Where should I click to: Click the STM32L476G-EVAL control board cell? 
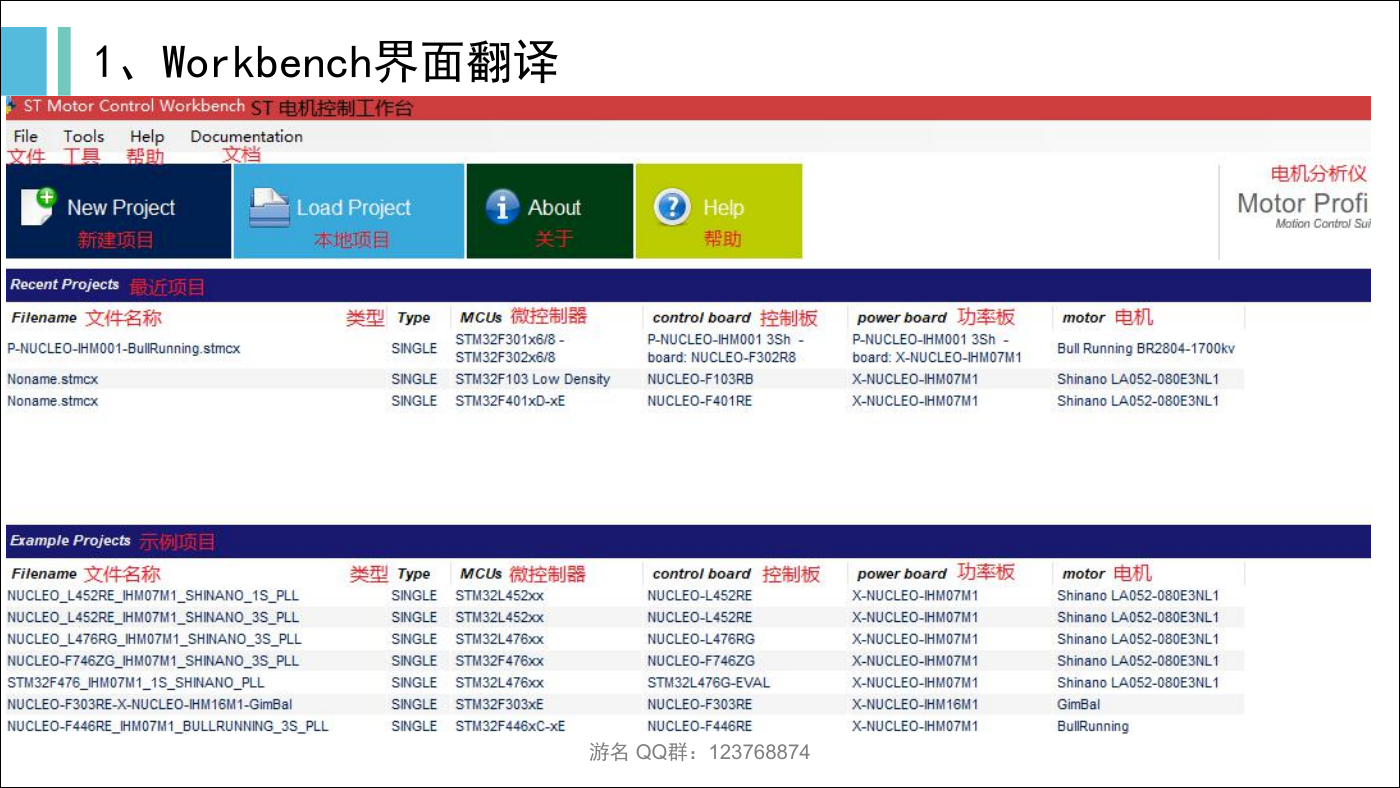pos(709,683)
